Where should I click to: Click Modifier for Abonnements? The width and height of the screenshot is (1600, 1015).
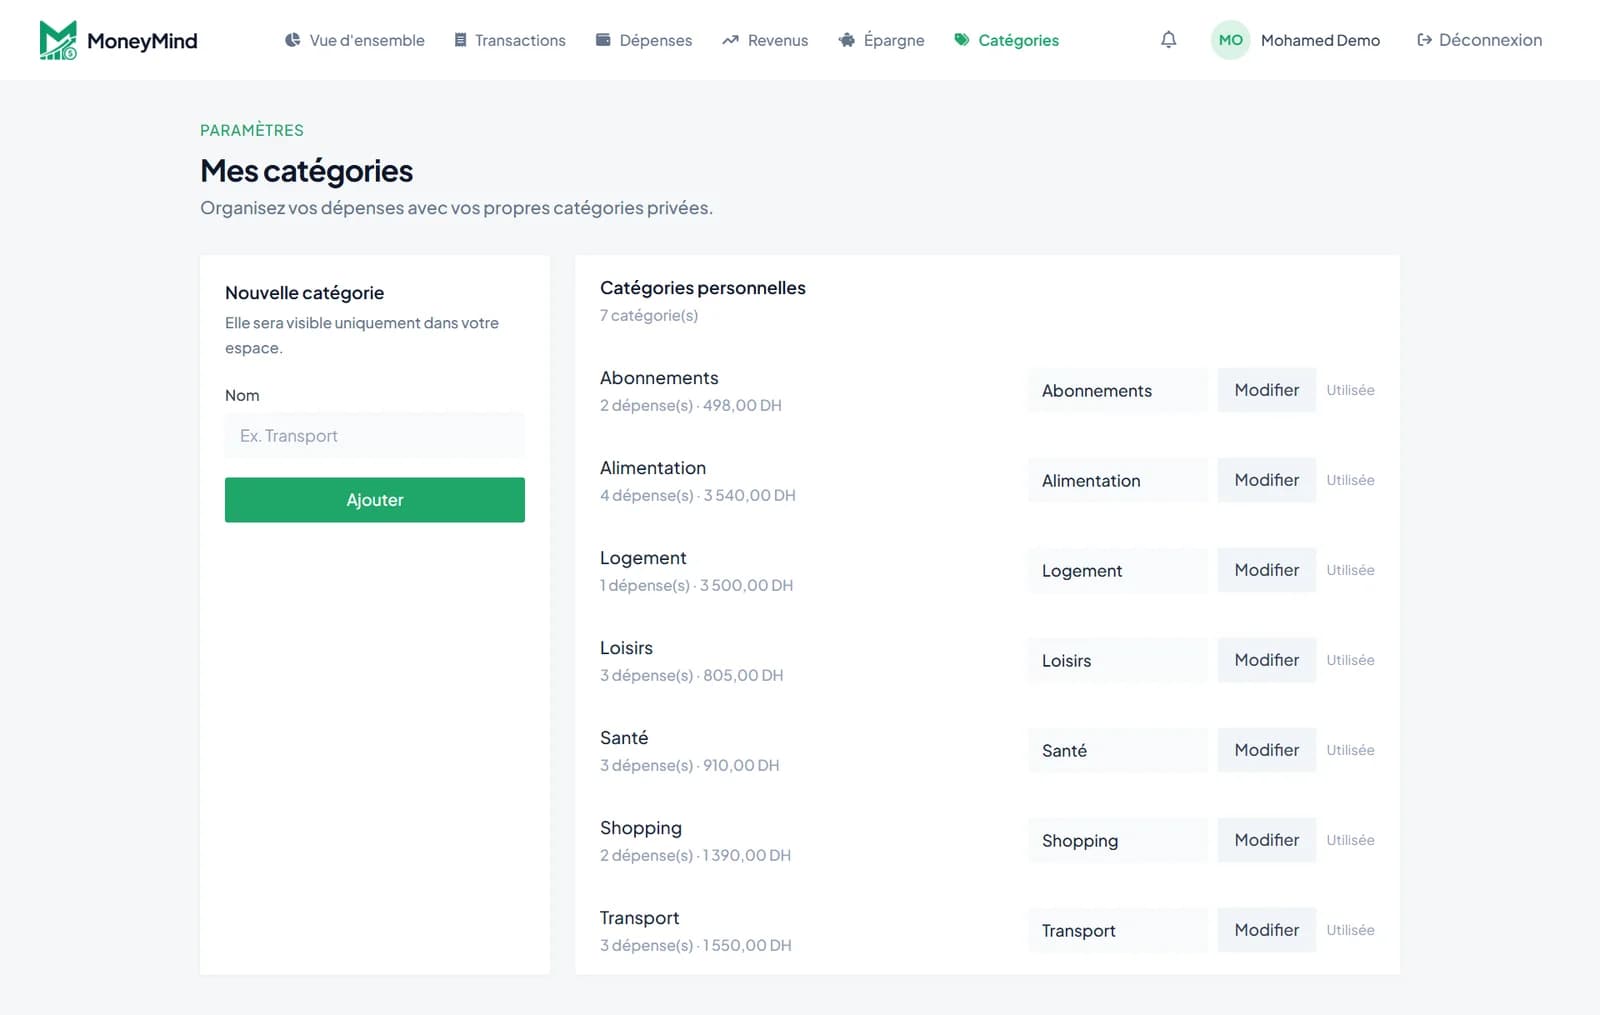[1267, 390]
